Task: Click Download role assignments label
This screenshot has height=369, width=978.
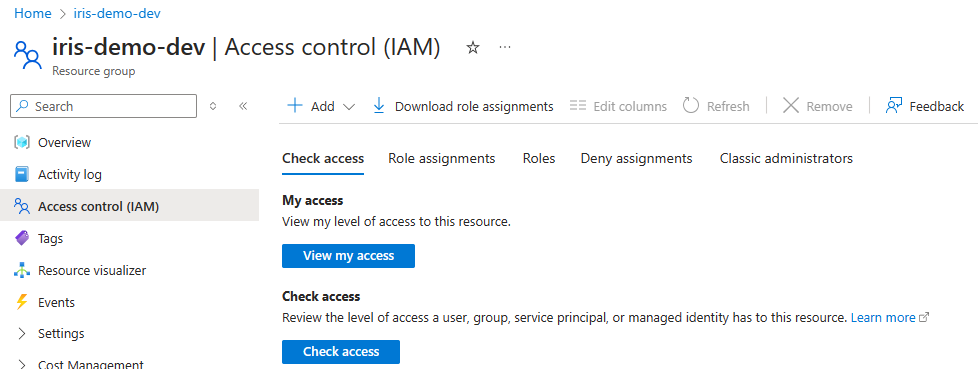Action: coord(474,107)
